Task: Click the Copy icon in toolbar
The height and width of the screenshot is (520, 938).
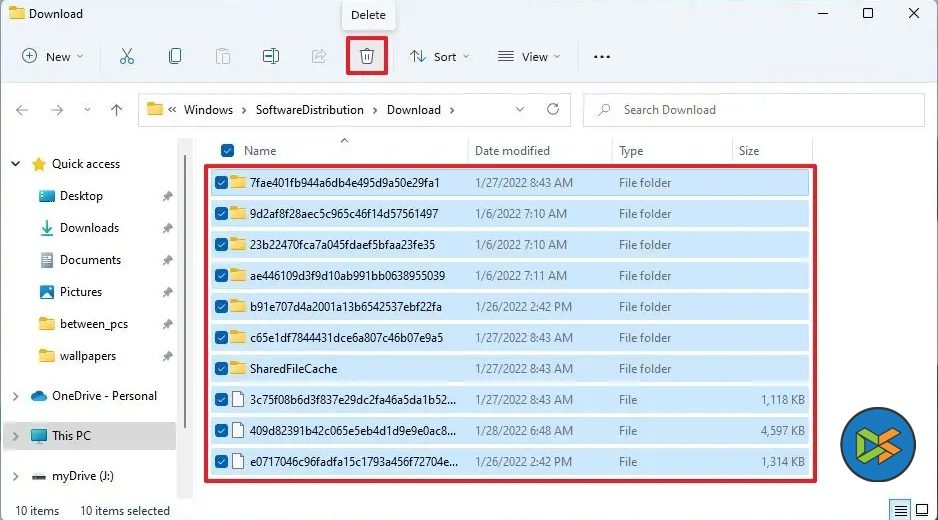Action: (x=175, y=57)
